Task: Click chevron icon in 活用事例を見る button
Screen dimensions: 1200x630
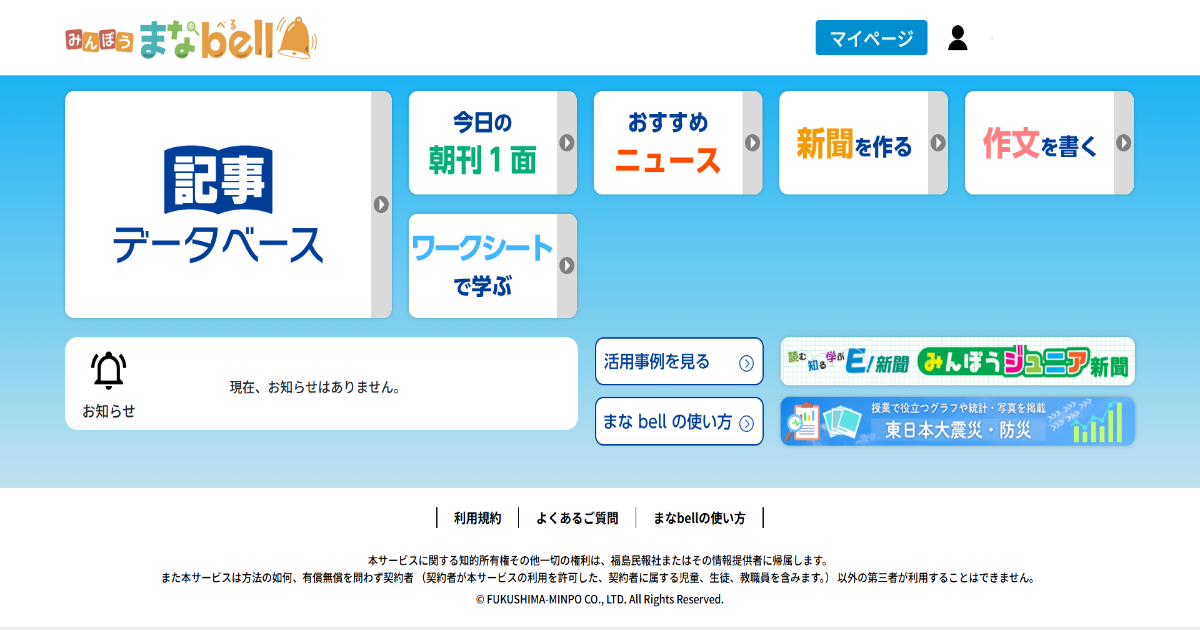Action: (x=746, y=363)
